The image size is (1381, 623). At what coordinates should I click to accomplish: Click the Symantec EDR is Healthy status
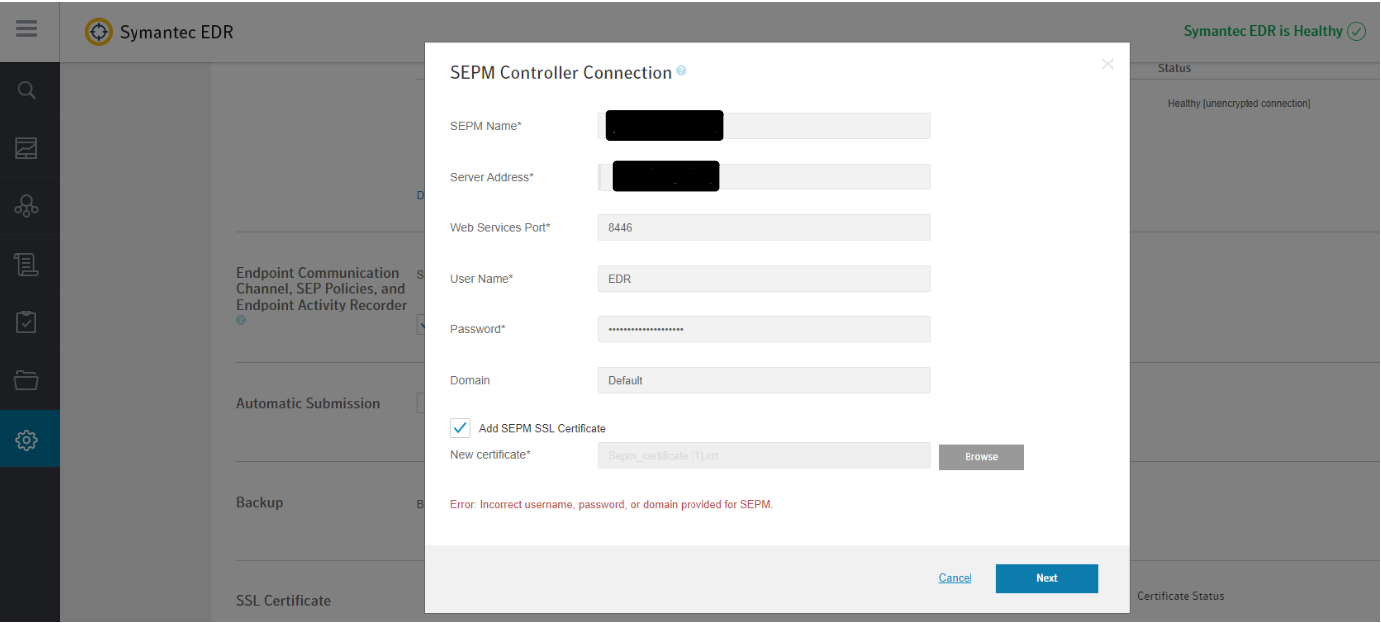click(1263, 31)
